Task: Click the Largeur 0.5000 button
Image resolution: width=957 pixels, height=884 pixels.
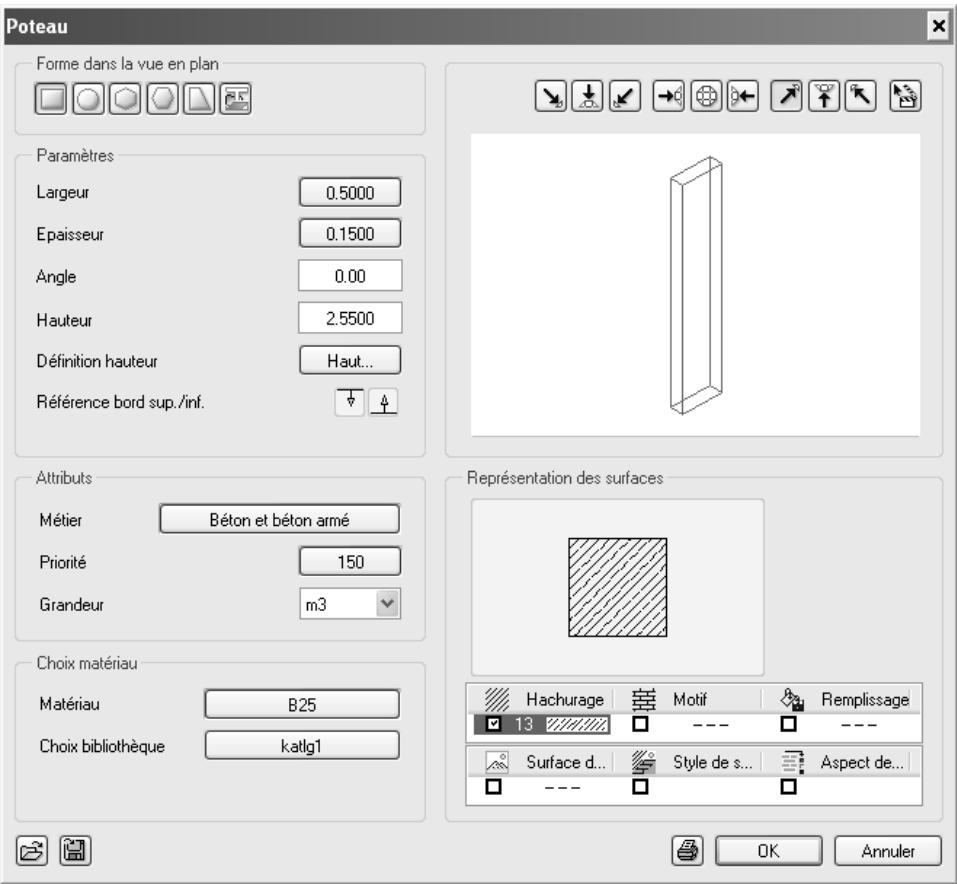Action: 350,193
